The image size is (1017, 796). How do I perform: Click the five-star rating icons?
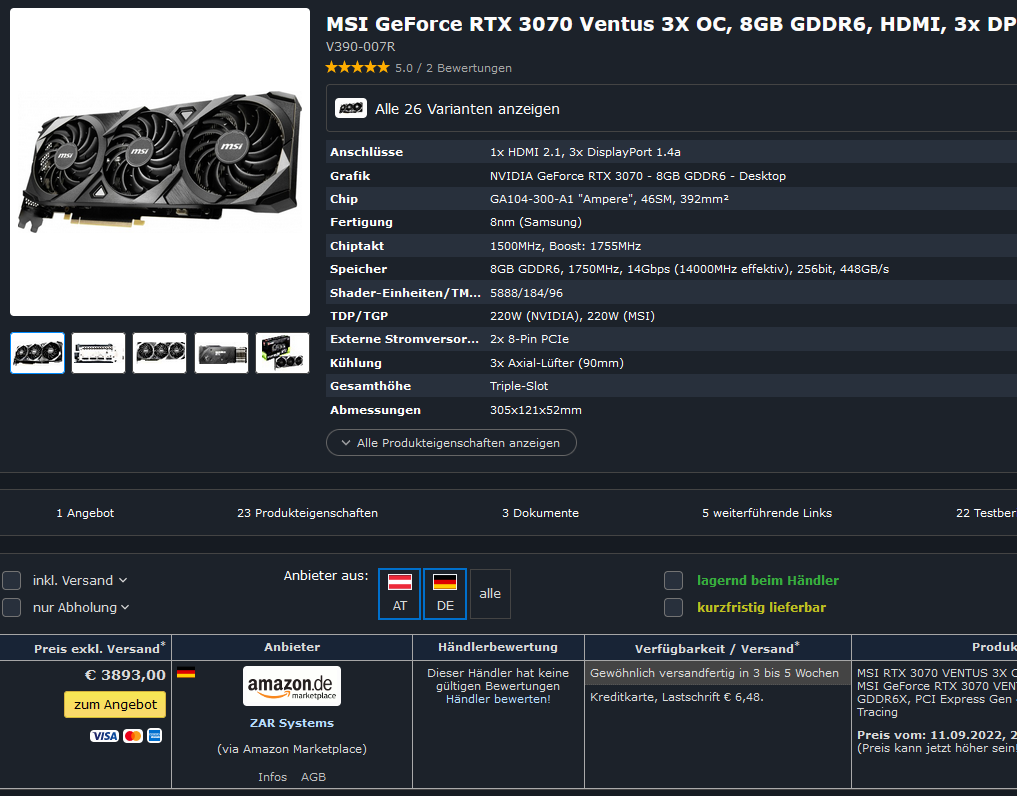(x=357, y=67)
